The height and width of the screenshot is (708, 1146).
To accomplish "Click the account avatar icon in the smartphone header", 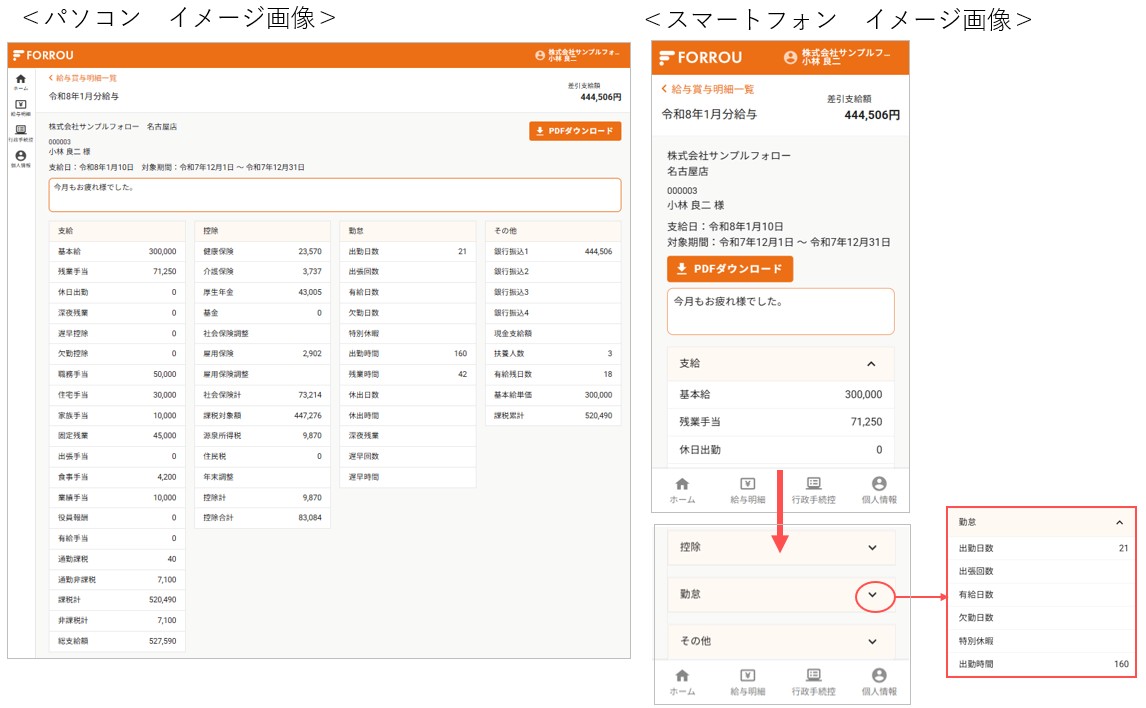I will 791,58.
